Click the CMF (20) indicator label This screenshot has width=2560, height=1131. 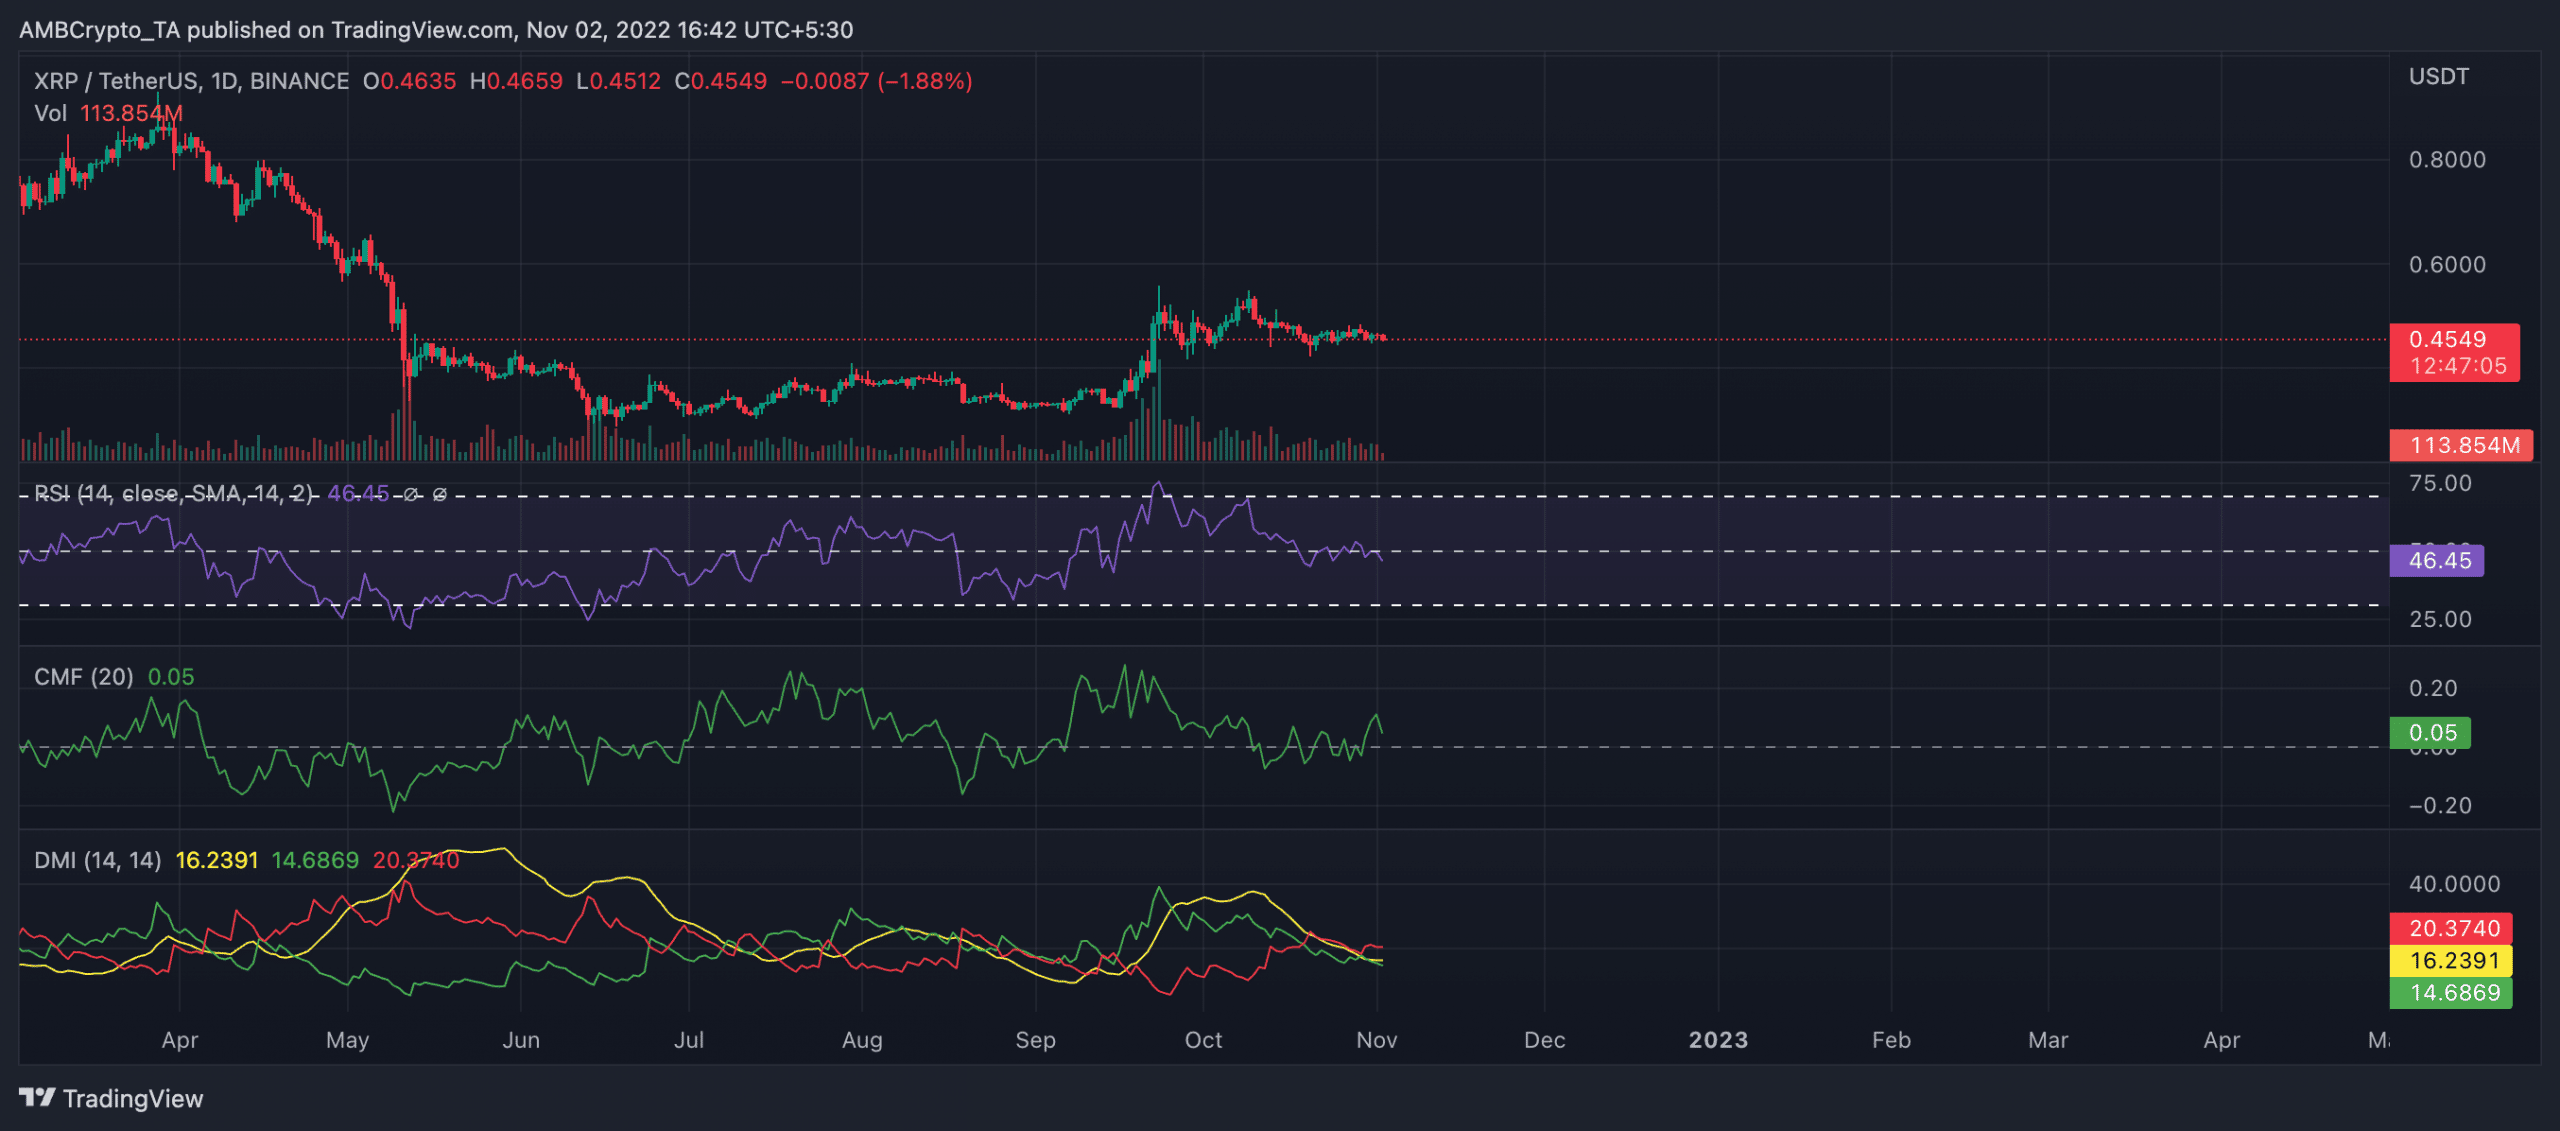[x=84, y=677]
